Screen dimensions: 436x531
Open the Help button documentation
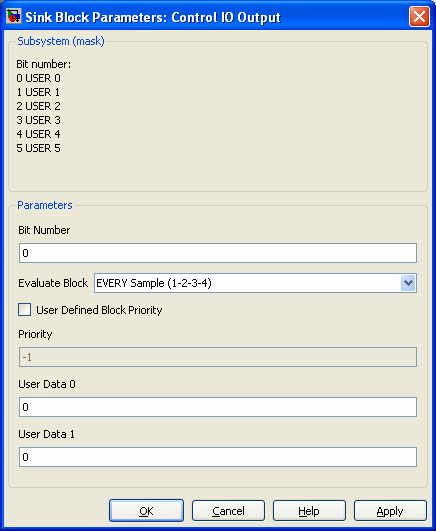pos(309,510)
